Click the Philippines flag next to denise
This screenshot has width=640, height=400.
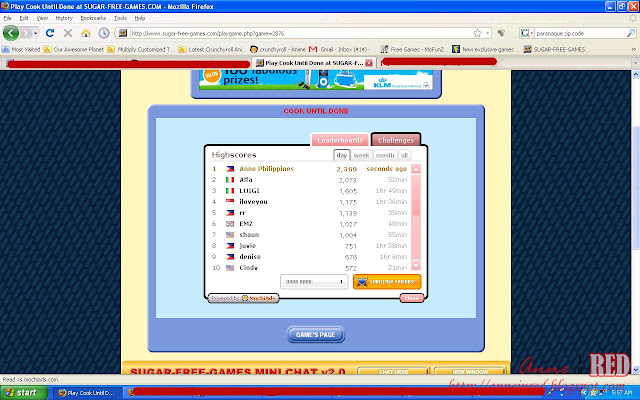click(x=230, y=257)
